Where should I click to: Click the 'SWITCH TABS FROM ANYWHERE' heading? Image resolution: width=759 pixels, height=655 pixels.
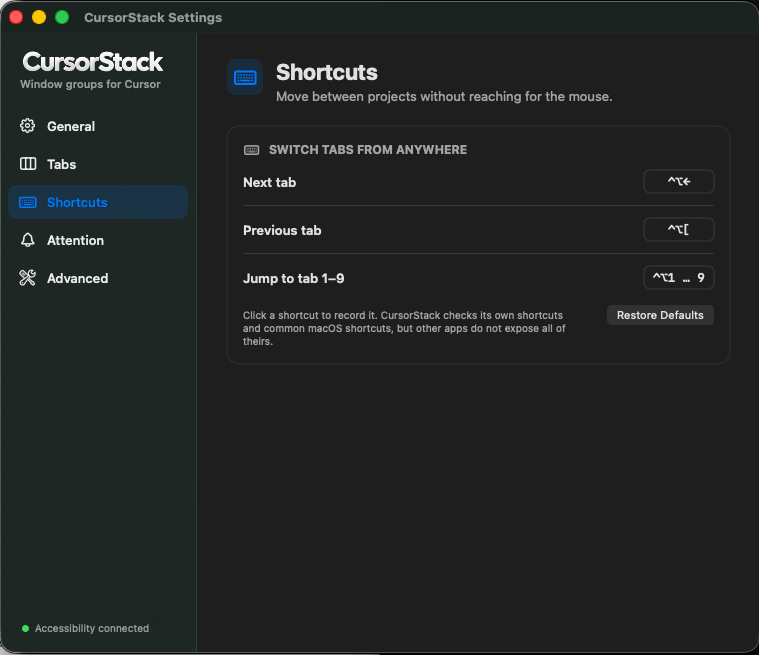[x=368, y=150]
